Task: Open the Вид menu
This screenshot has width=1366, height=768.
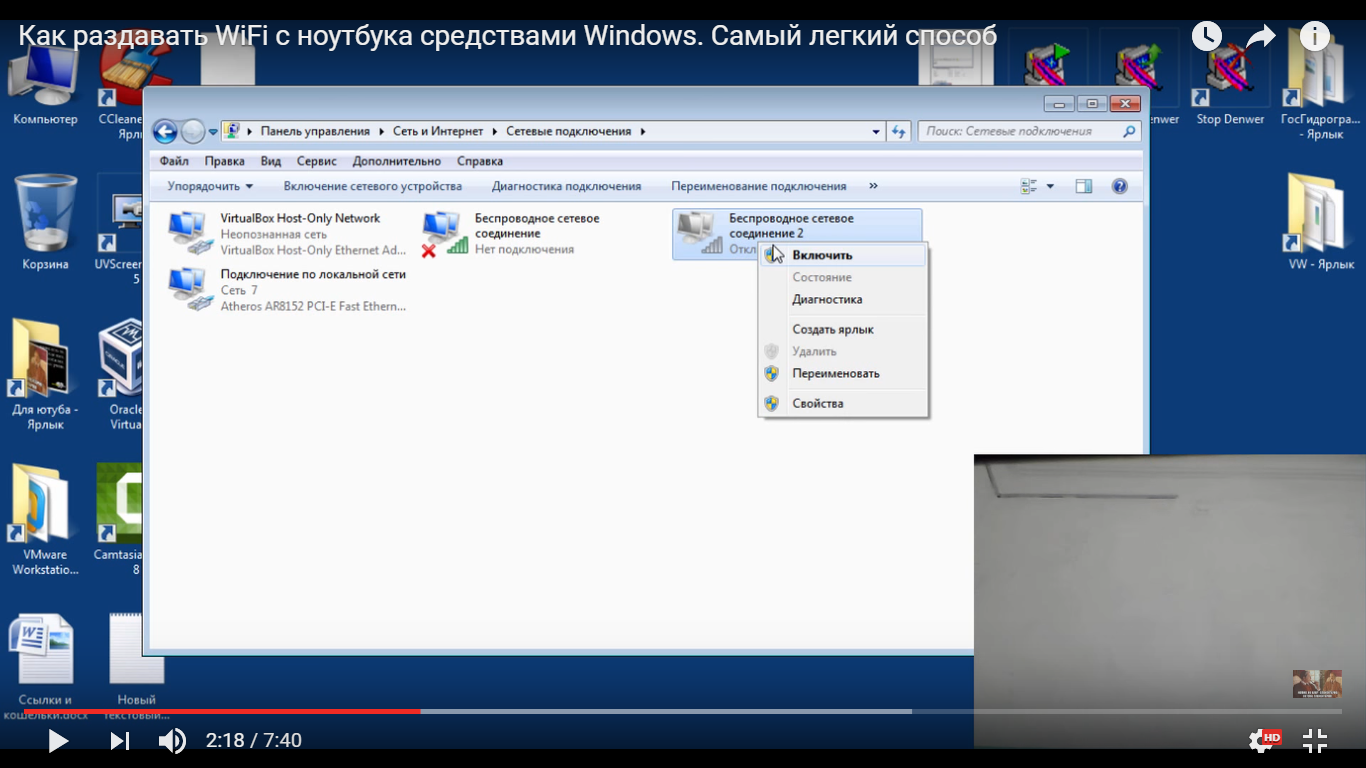Action: (271, 161)
